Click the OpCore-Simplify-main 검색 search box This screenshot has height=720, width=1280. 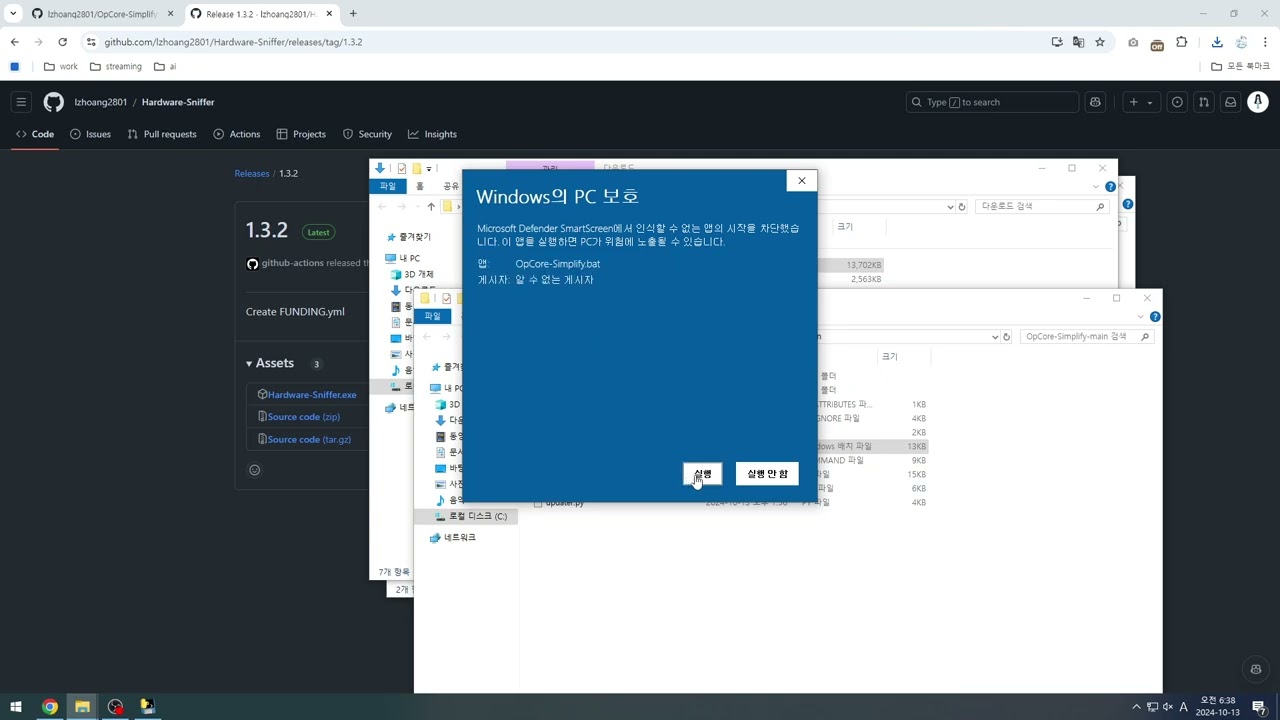click(1086, 337)
